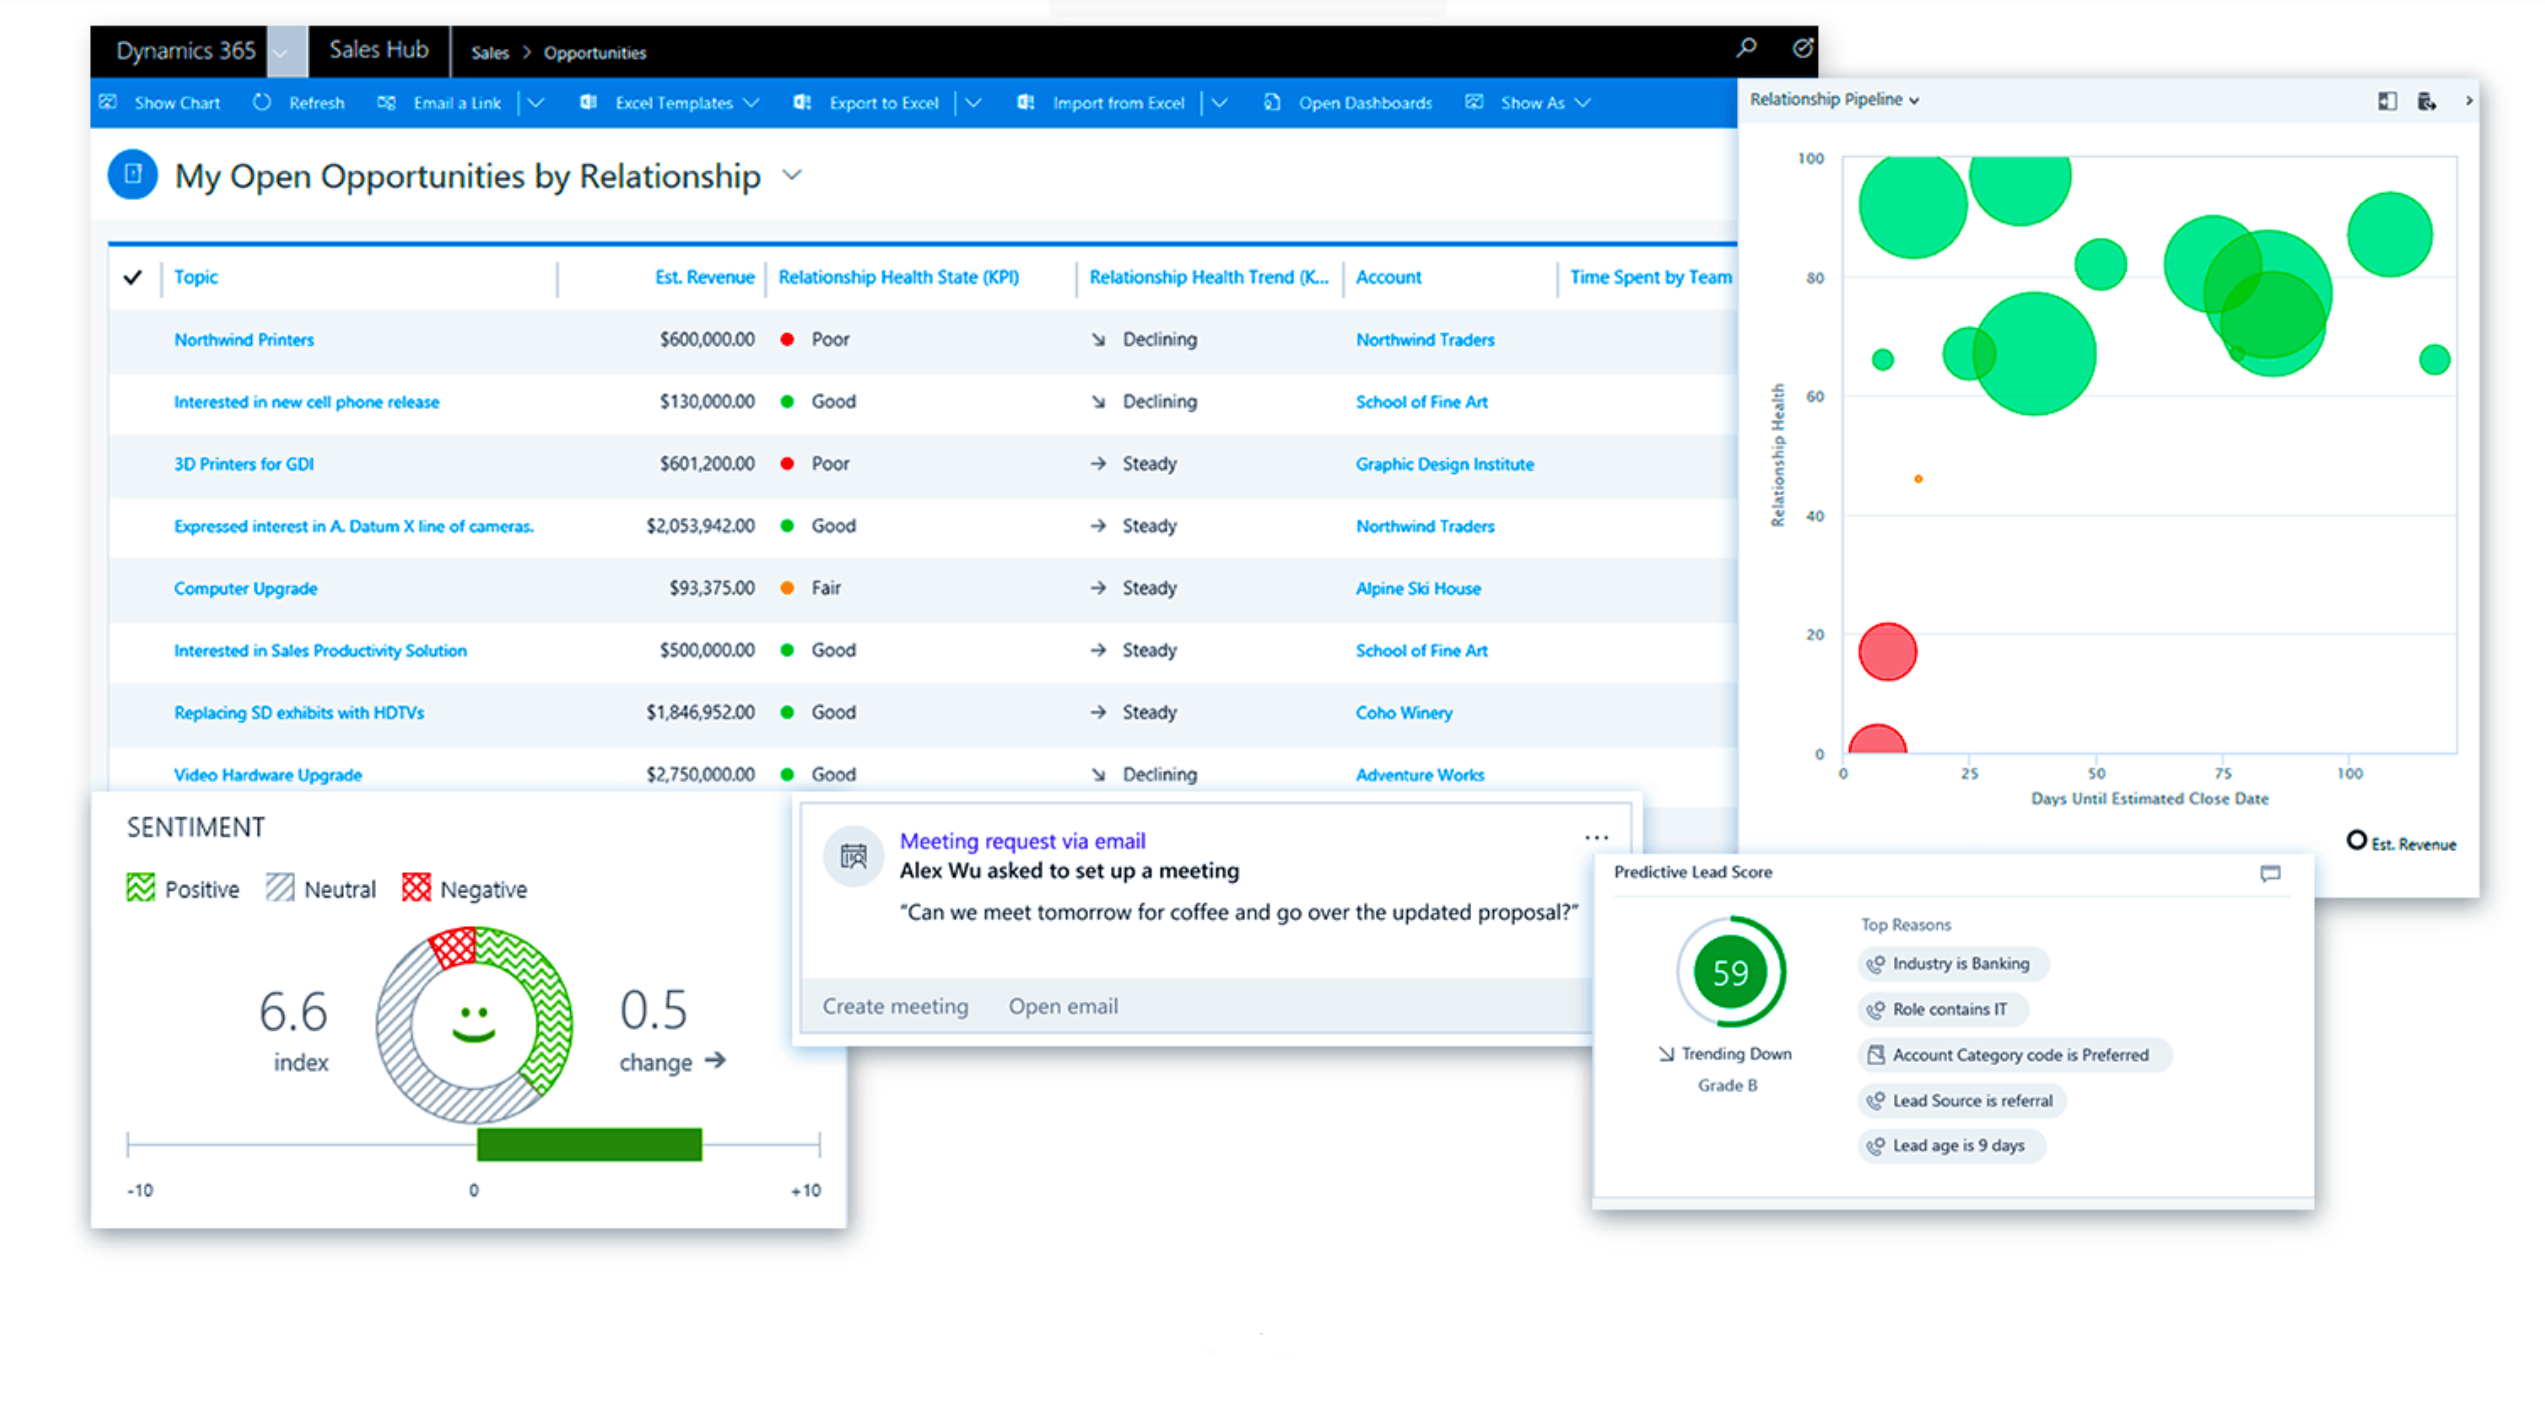2545x1406 pixels.
Task: Toggle the Negative sentiment legend item
Action: (464, 889)
